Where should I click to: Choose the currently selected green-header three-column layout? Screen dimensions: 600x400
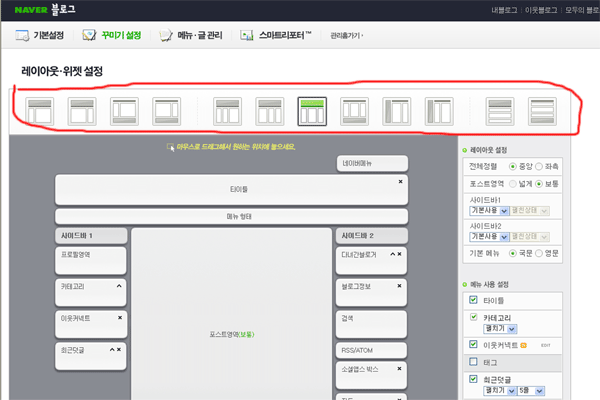click(312, 111)
